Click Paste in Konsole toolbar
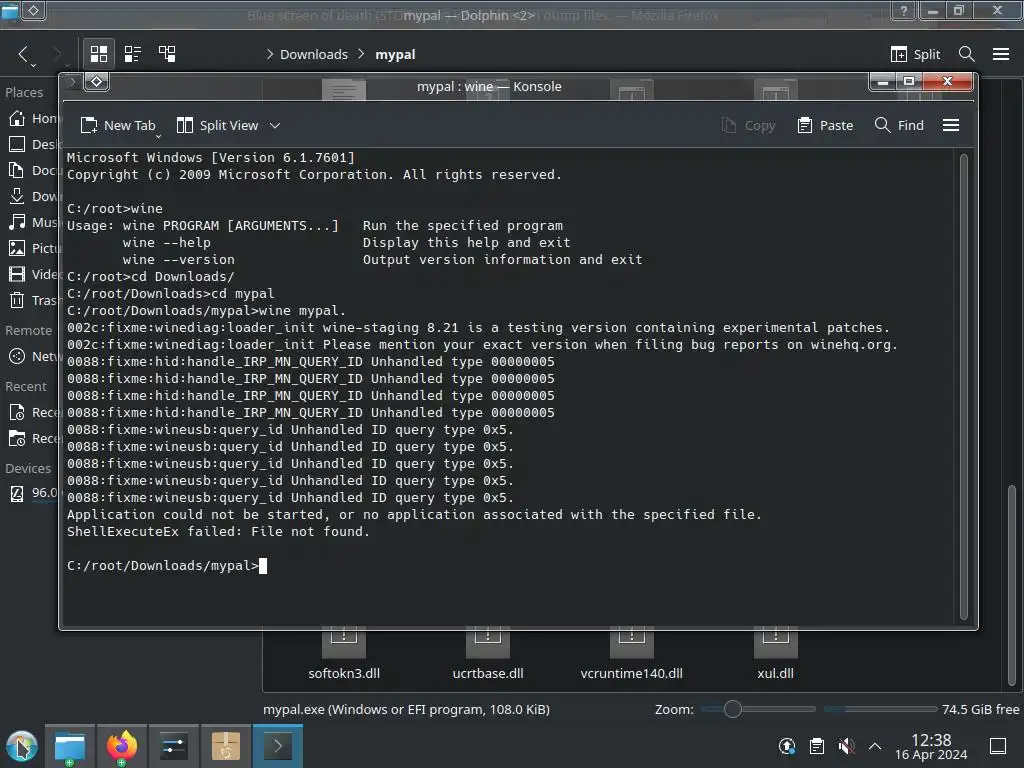 point(825,125)
